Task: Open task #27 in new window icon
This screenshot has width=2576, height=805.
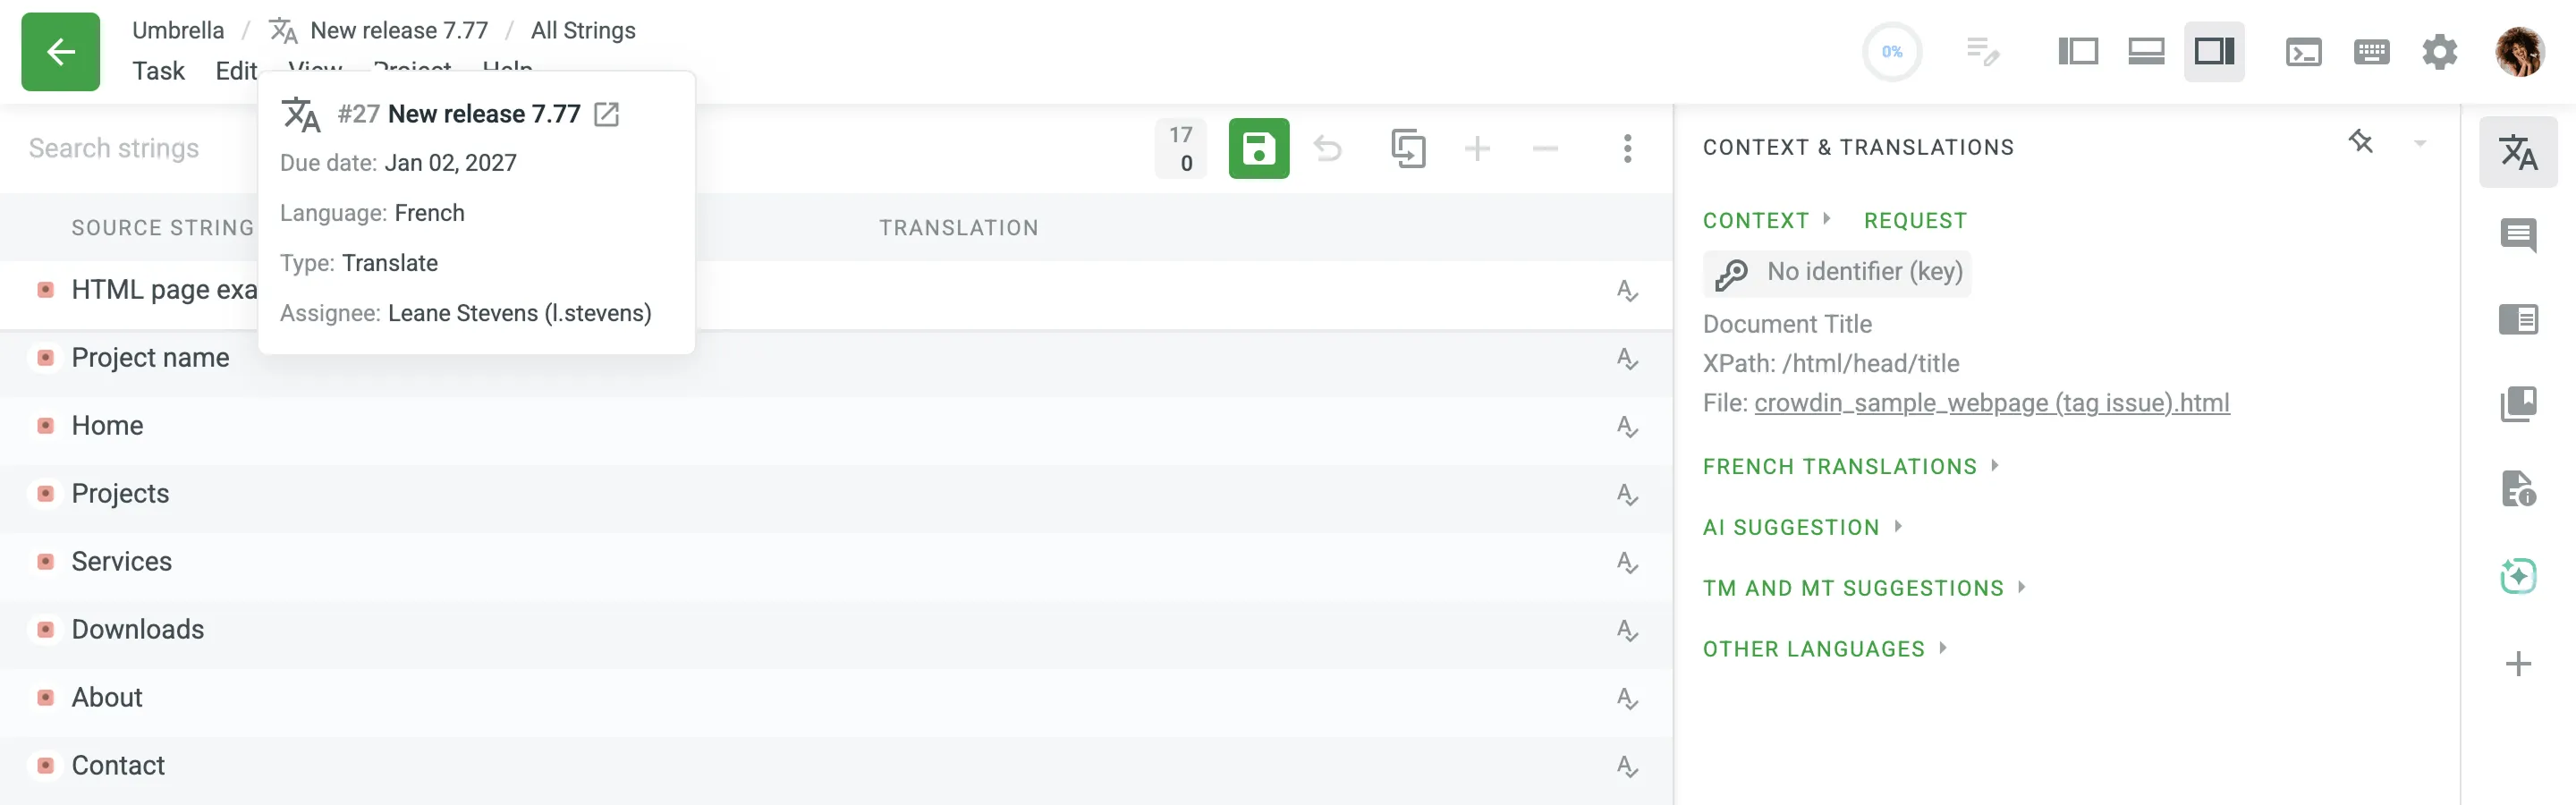Action: (606, 114)
